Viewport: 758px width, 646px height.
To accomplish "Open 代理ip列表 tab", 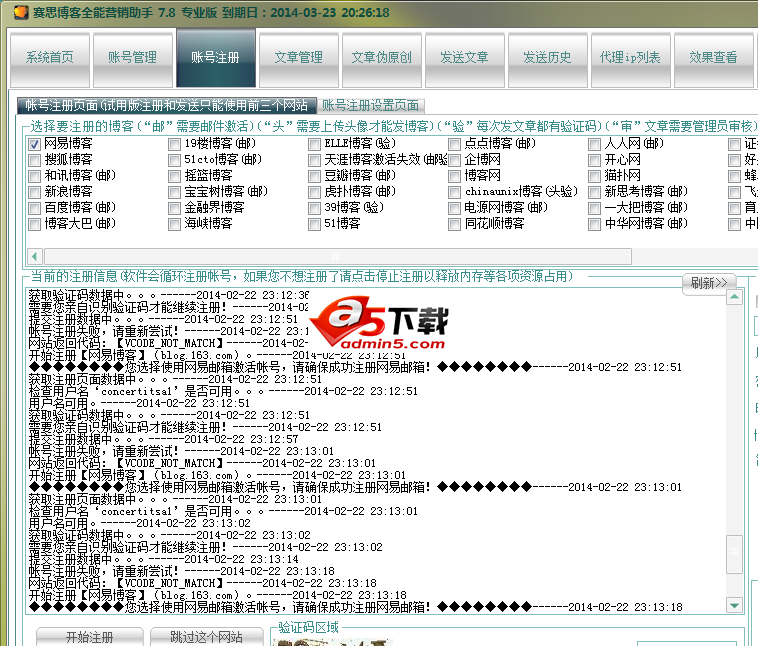I will 630,60.
